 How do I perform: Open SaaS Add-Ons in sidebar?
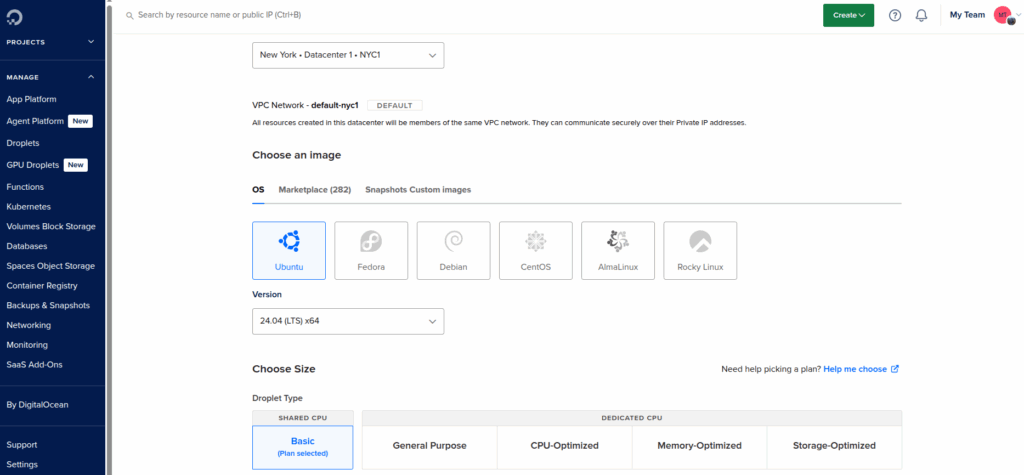click(35, 365)
